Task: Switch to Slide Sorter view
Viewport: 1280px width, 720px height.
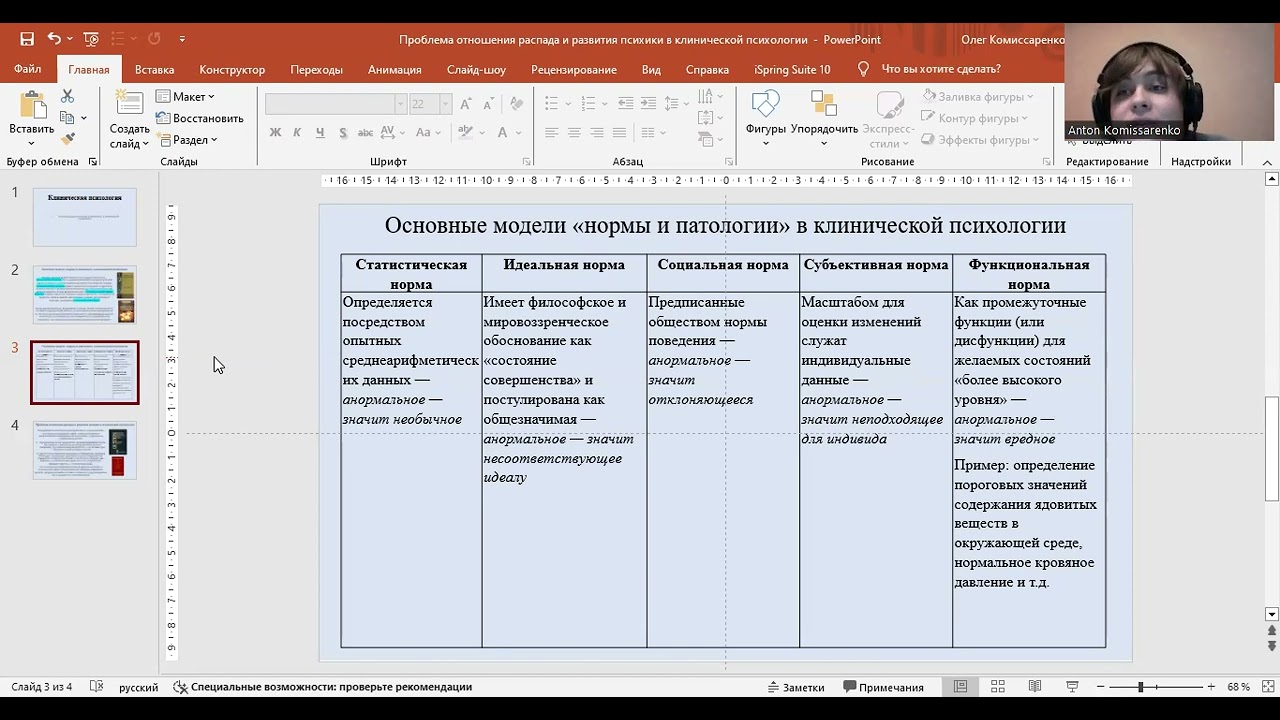Action: [997, 687]
